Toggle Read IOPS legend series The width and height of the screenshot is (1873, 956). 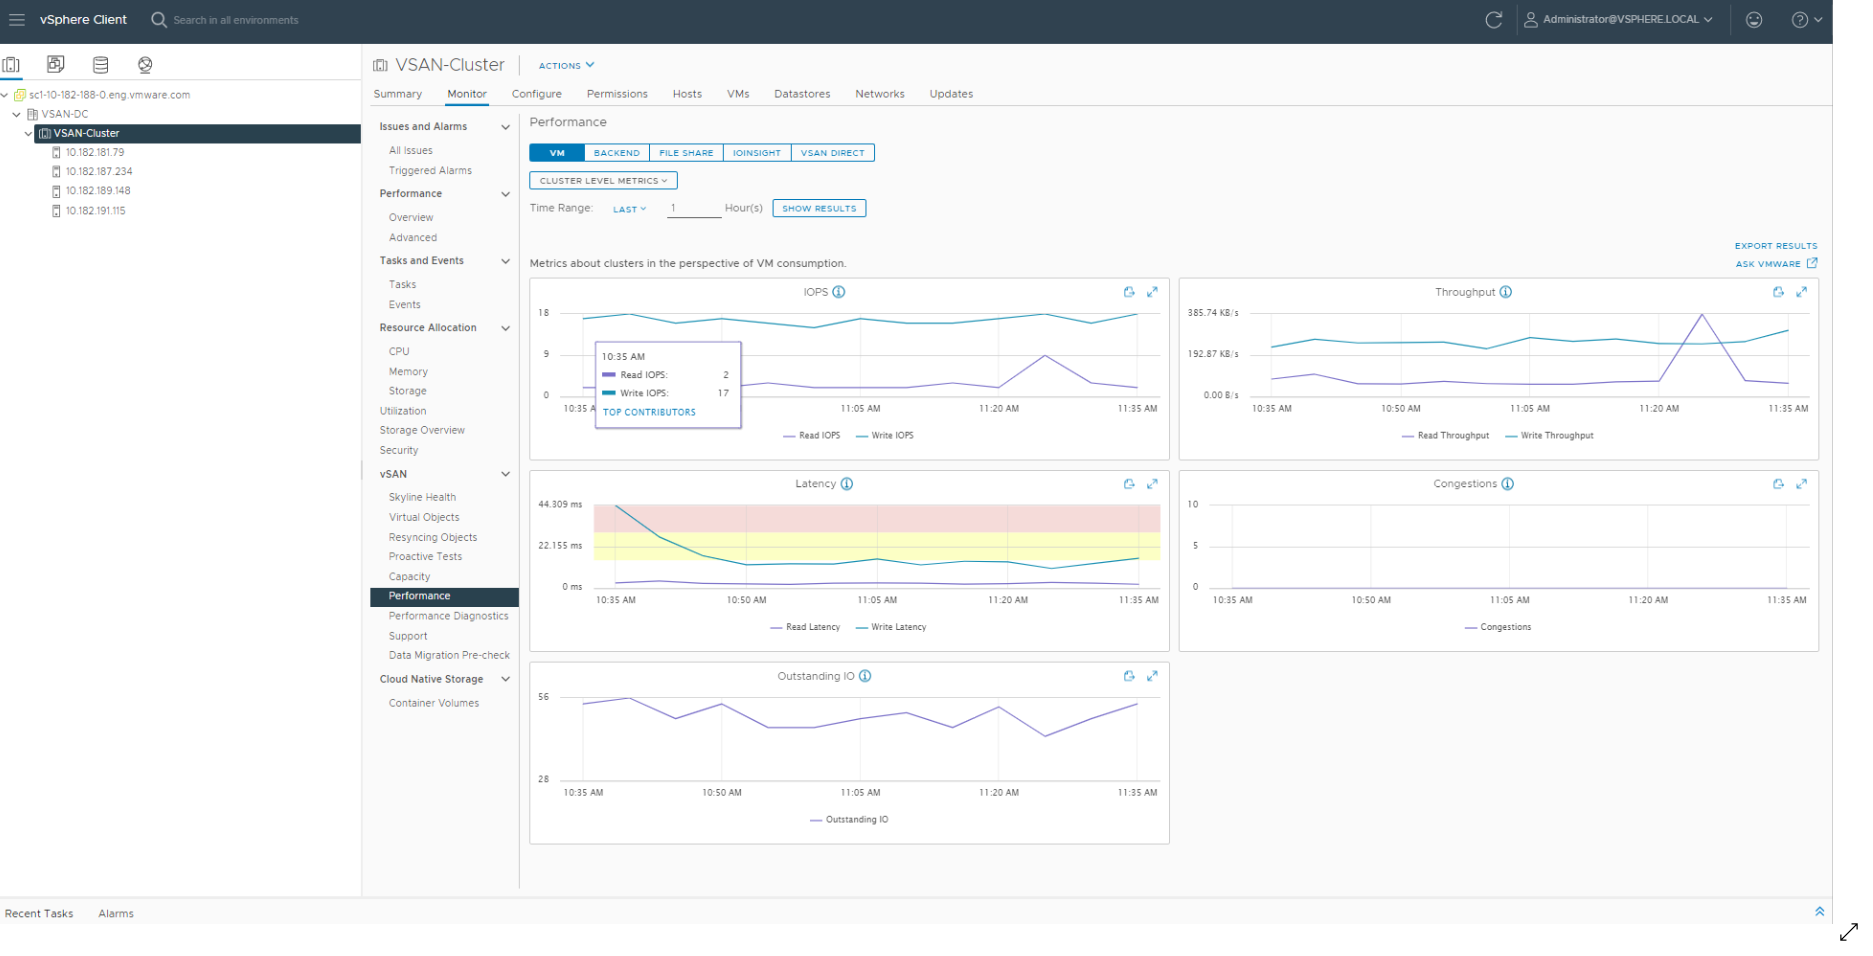point(811,436)
